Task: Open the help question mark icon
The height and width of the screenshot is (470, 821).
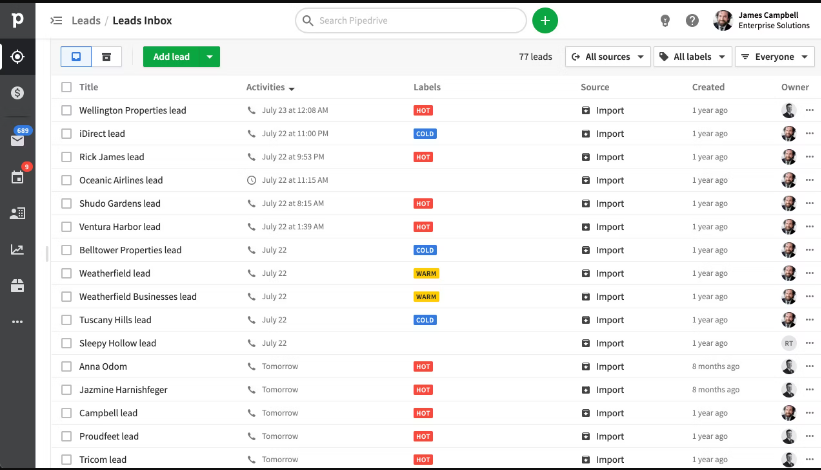Action: (x=692, y=20)
